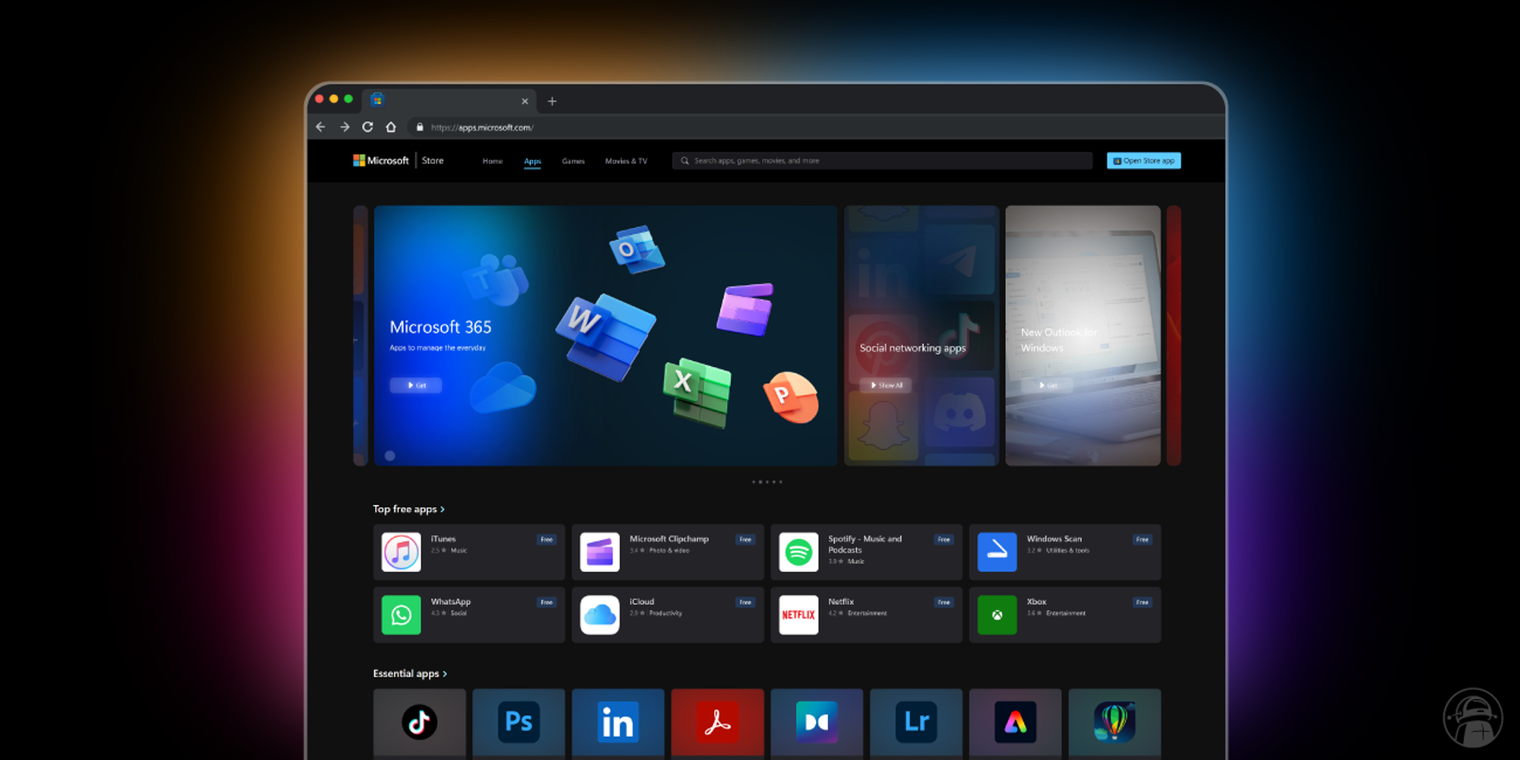Click the browser home icon
This screenshot has height=760, width=1520.
(x=391, y=127)
